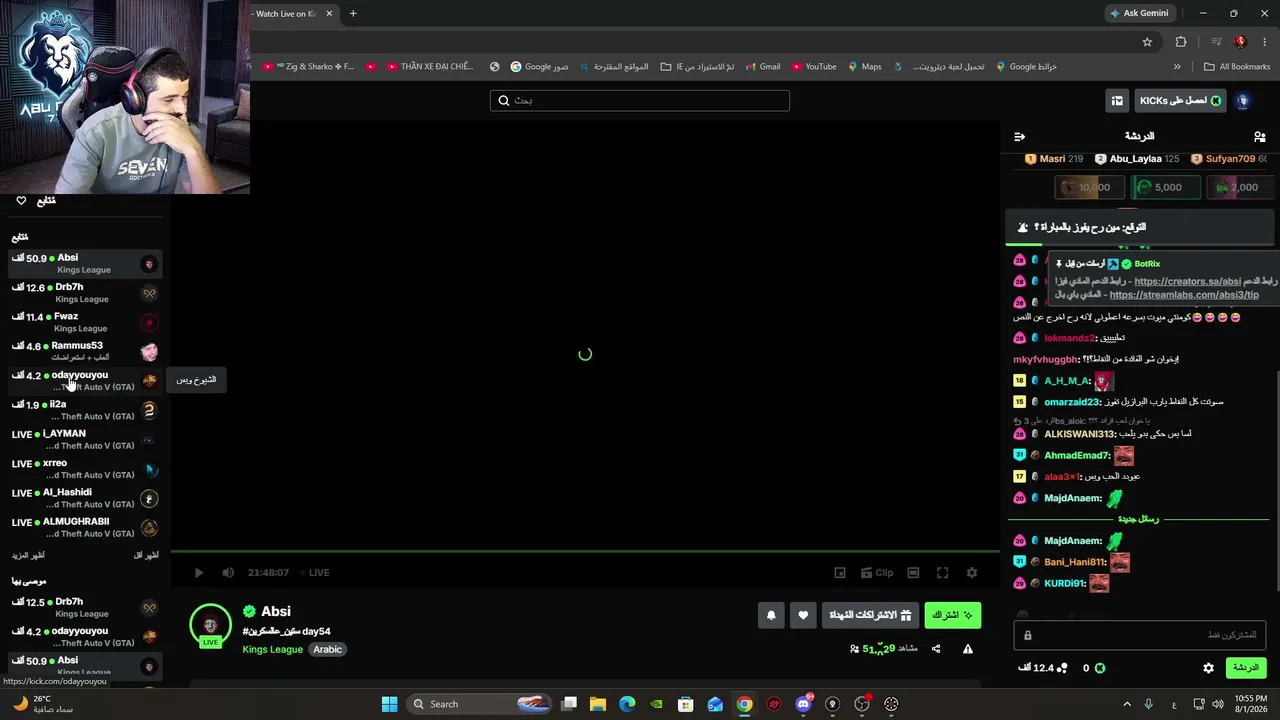The width and height of the screenshot is (1280, 720).
Task: Select the 10,000 KICKs gift
Action: (1091, 187)
